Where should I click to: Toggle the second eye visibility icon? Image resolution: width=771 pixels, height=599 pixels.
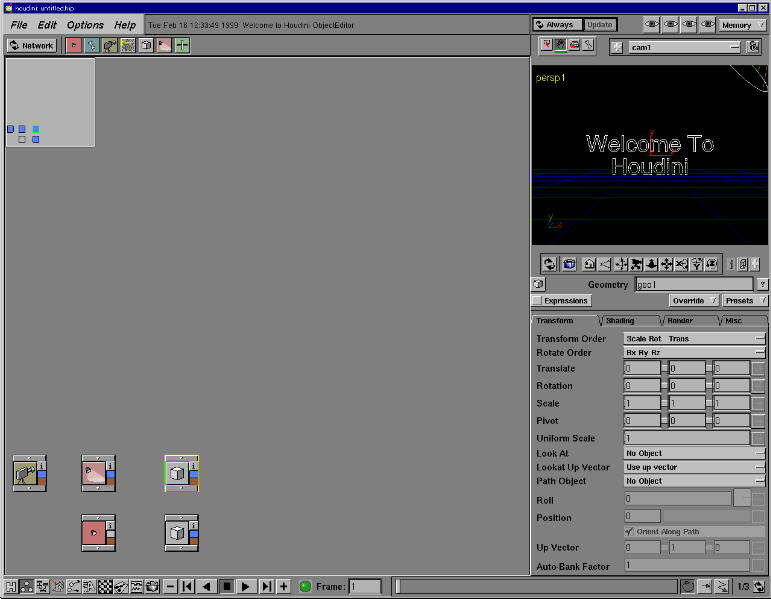pos(670,24)
